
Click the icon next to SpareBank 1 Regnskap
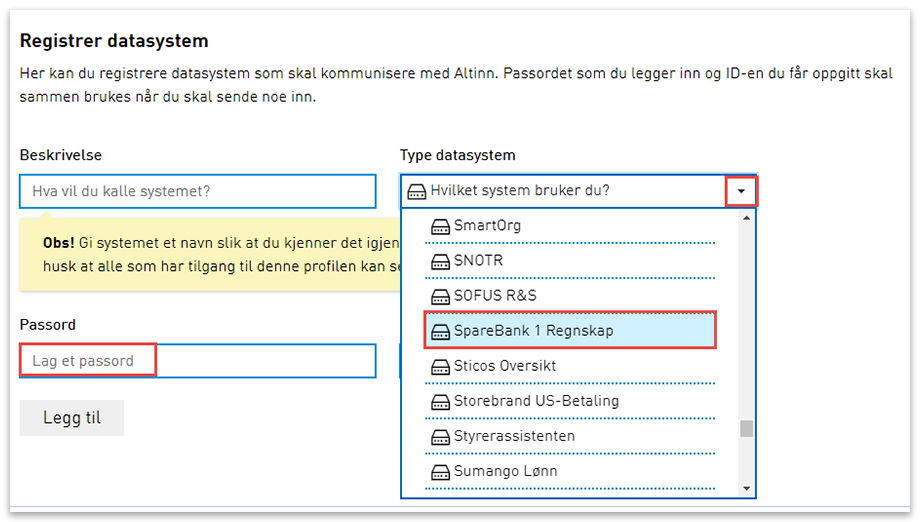pyautogui.click(x=440, y=332)
